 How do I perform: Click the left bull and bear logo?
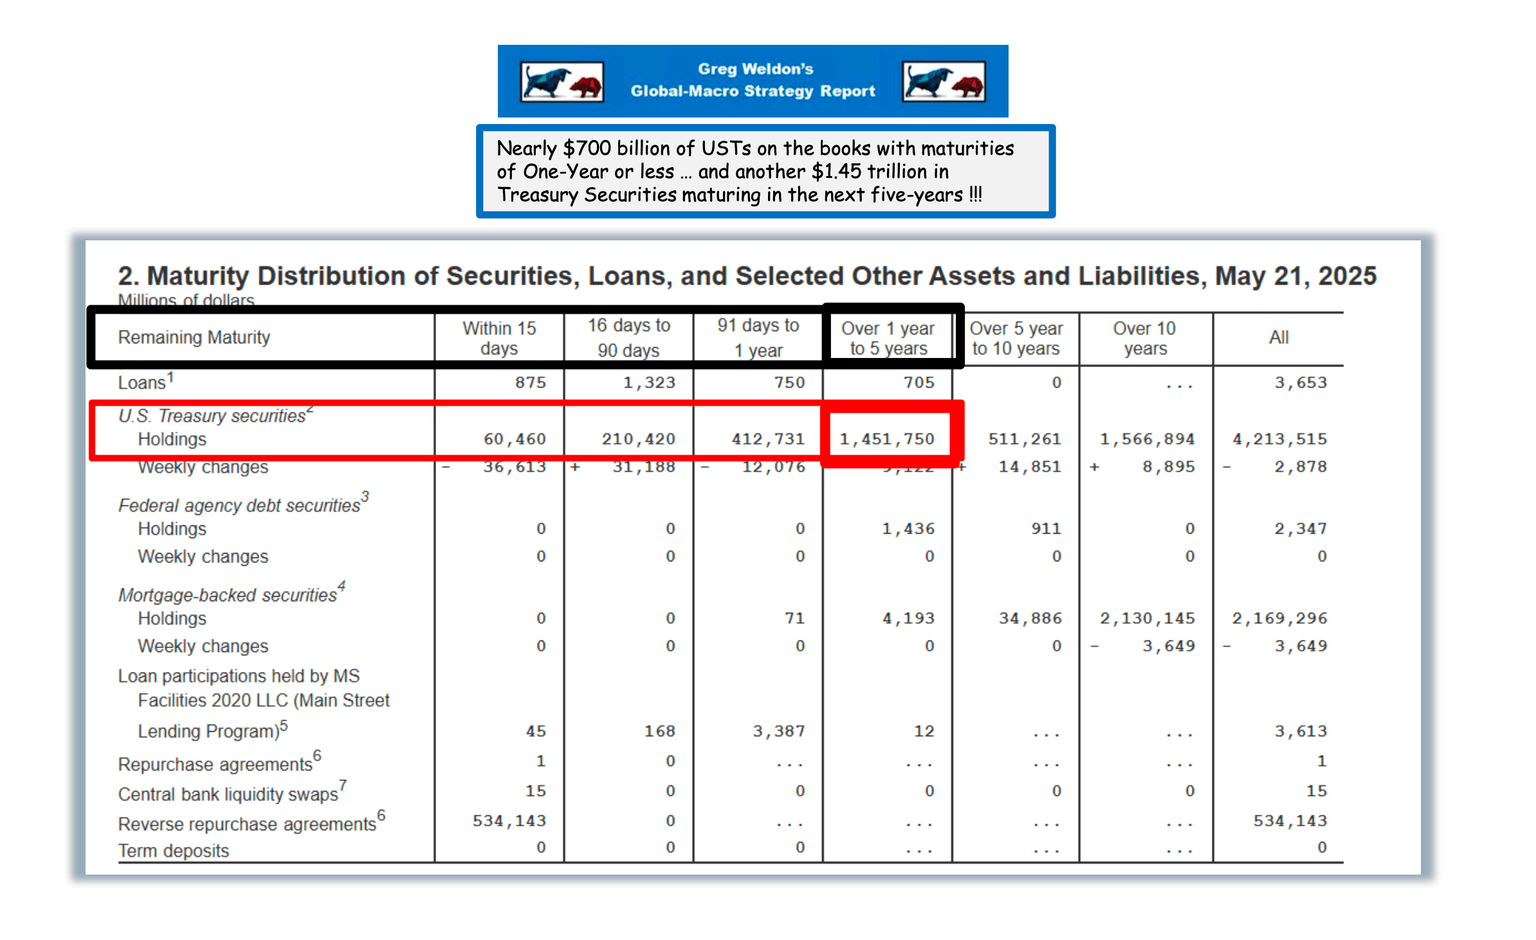pyautogui.click(x=562, y=82)
